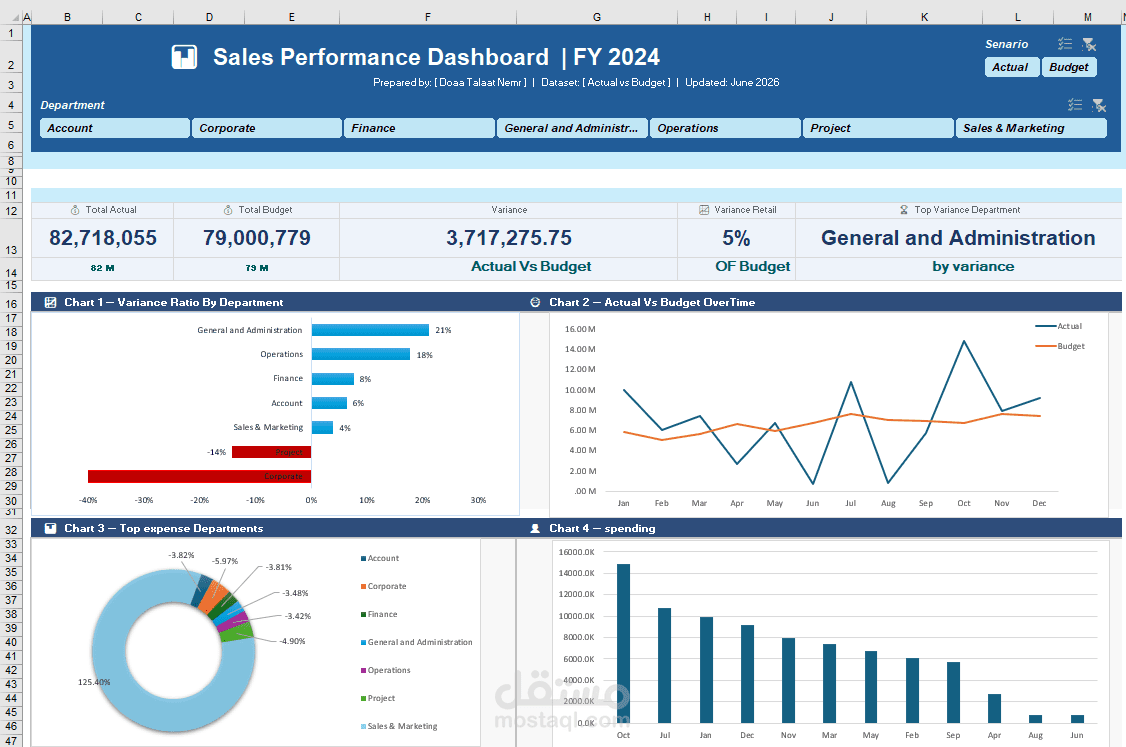Click the Chart 3 header icon
The height and width of the screenshot is (747, 1126).
(50, 528)
